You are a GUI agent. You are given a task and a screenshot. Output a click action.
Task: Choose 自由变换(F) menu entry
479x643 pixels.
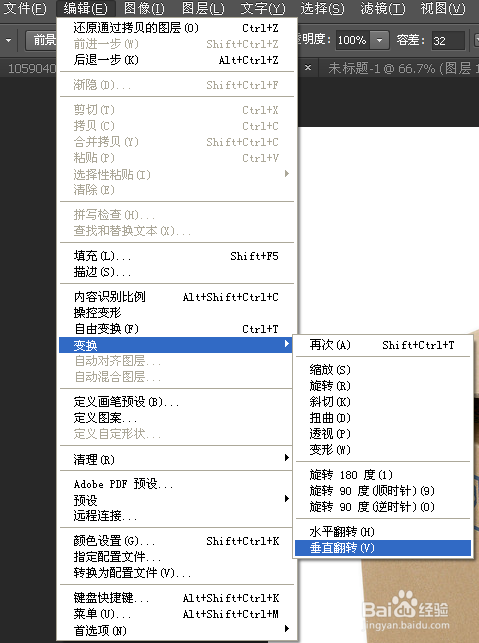coord(176,329)
